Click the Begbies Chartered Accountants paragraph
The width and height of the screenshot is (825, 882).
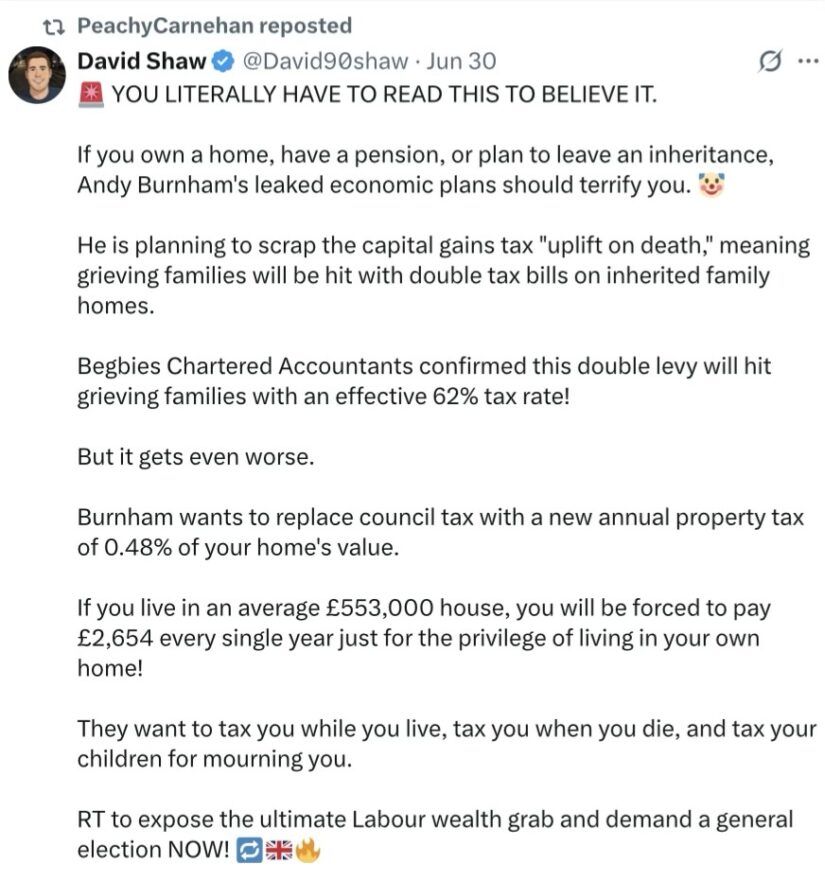click(x=424, y=381)
